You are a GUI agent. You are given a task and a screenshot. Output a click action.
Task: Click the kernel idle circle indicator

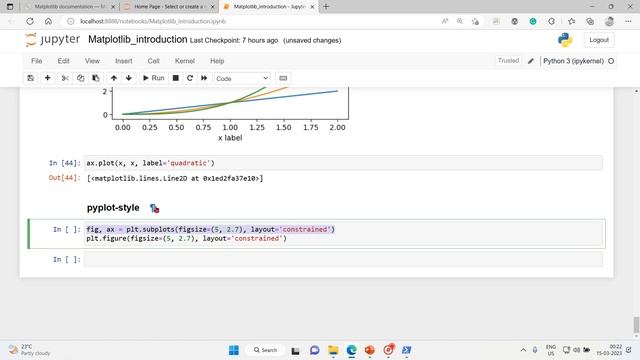(611, 61)
